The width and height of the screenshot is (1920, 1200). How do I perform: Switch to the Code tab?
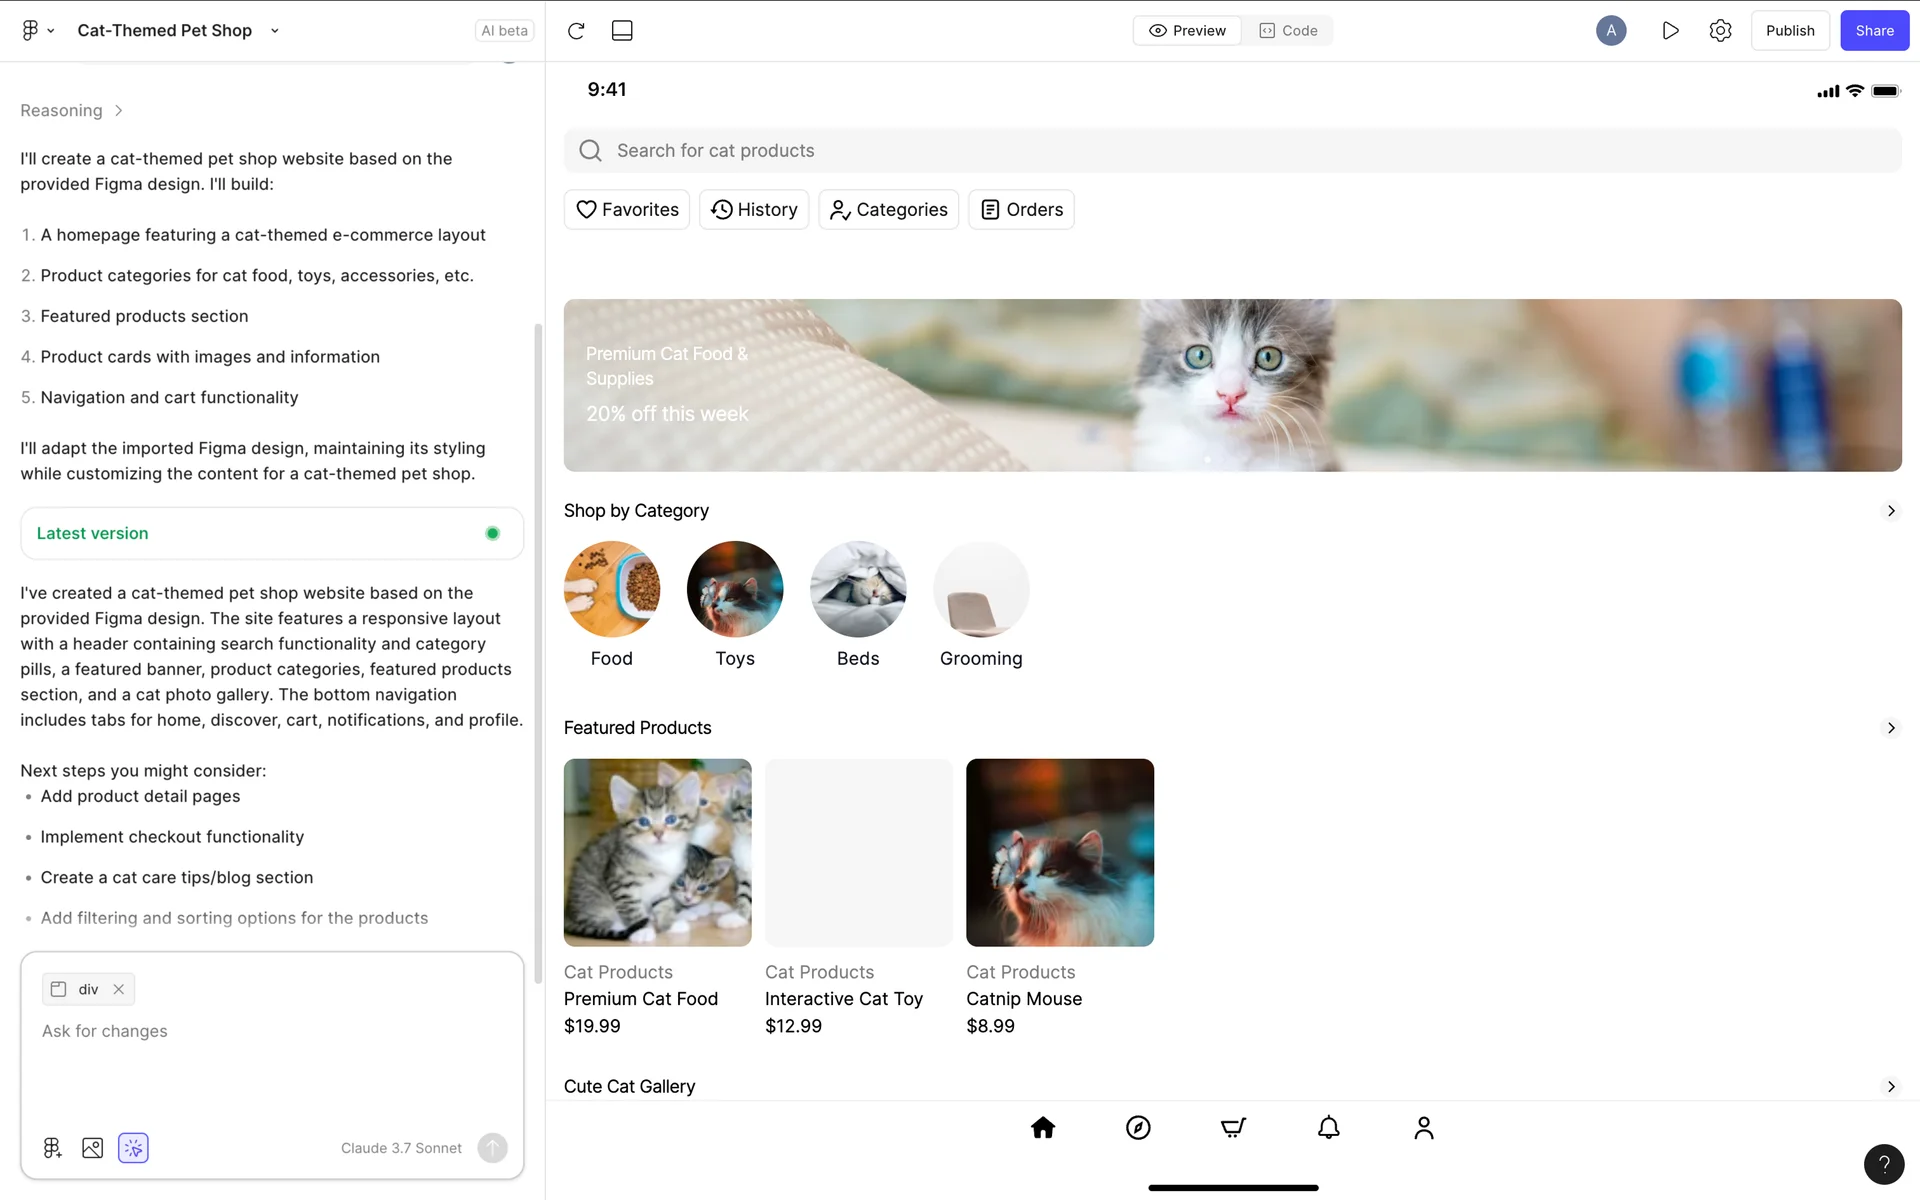pos(1288,31)
